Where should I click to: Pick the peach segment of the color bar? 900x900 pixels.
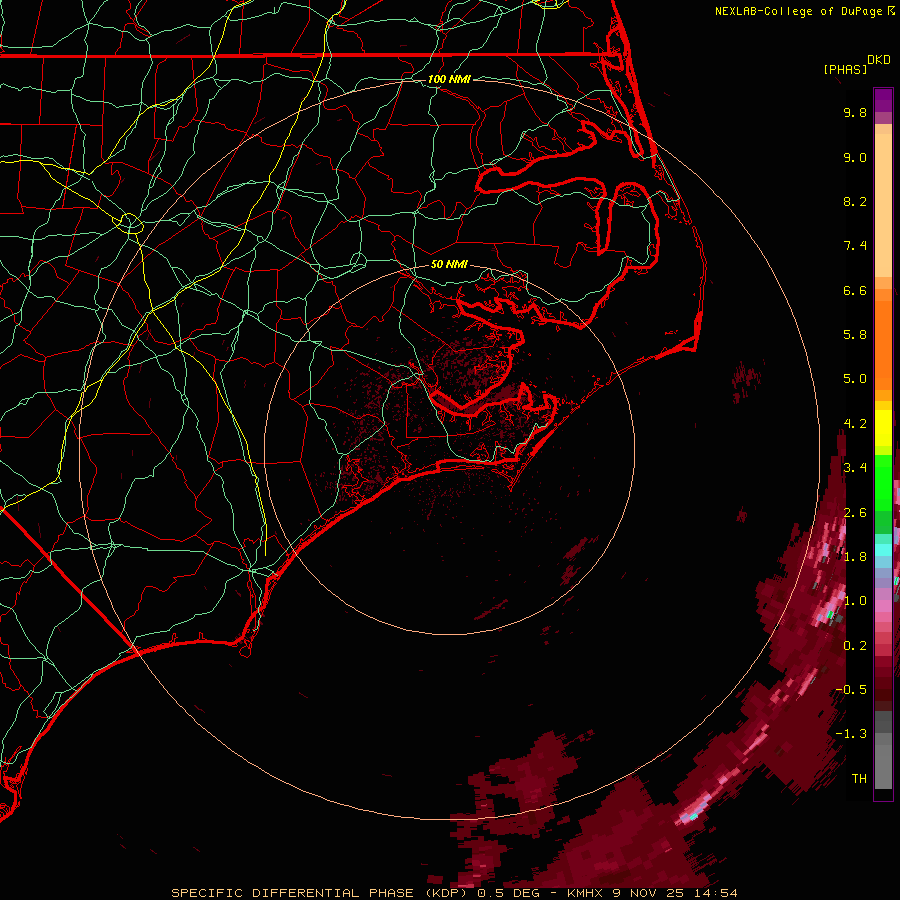(x=883, y=201)
